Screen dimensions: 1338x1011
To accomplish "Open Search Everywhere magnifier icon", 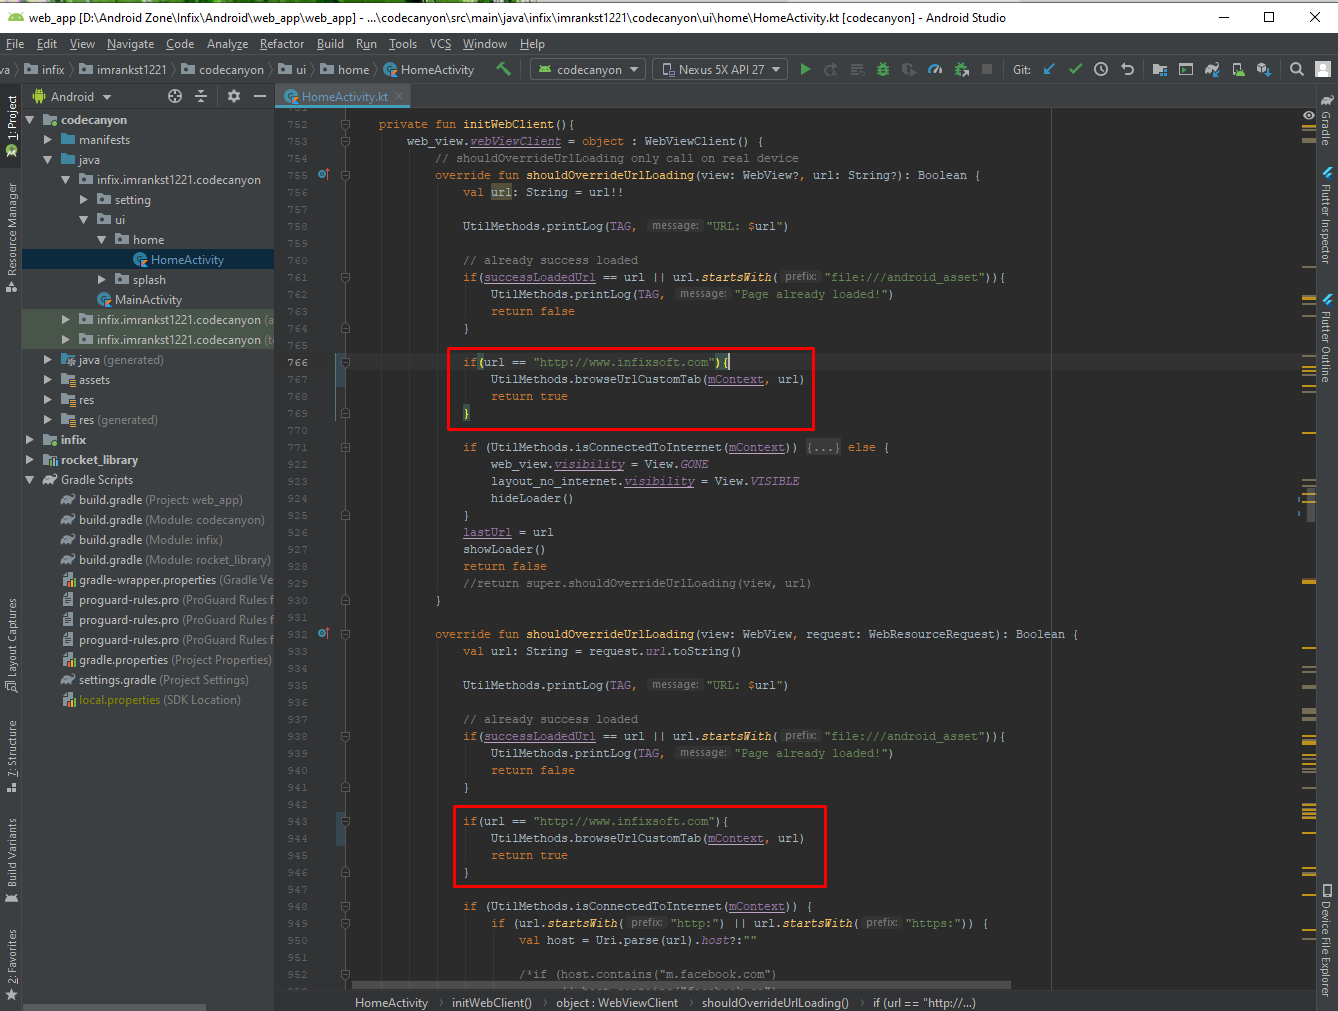I will tap(1297, 69).
